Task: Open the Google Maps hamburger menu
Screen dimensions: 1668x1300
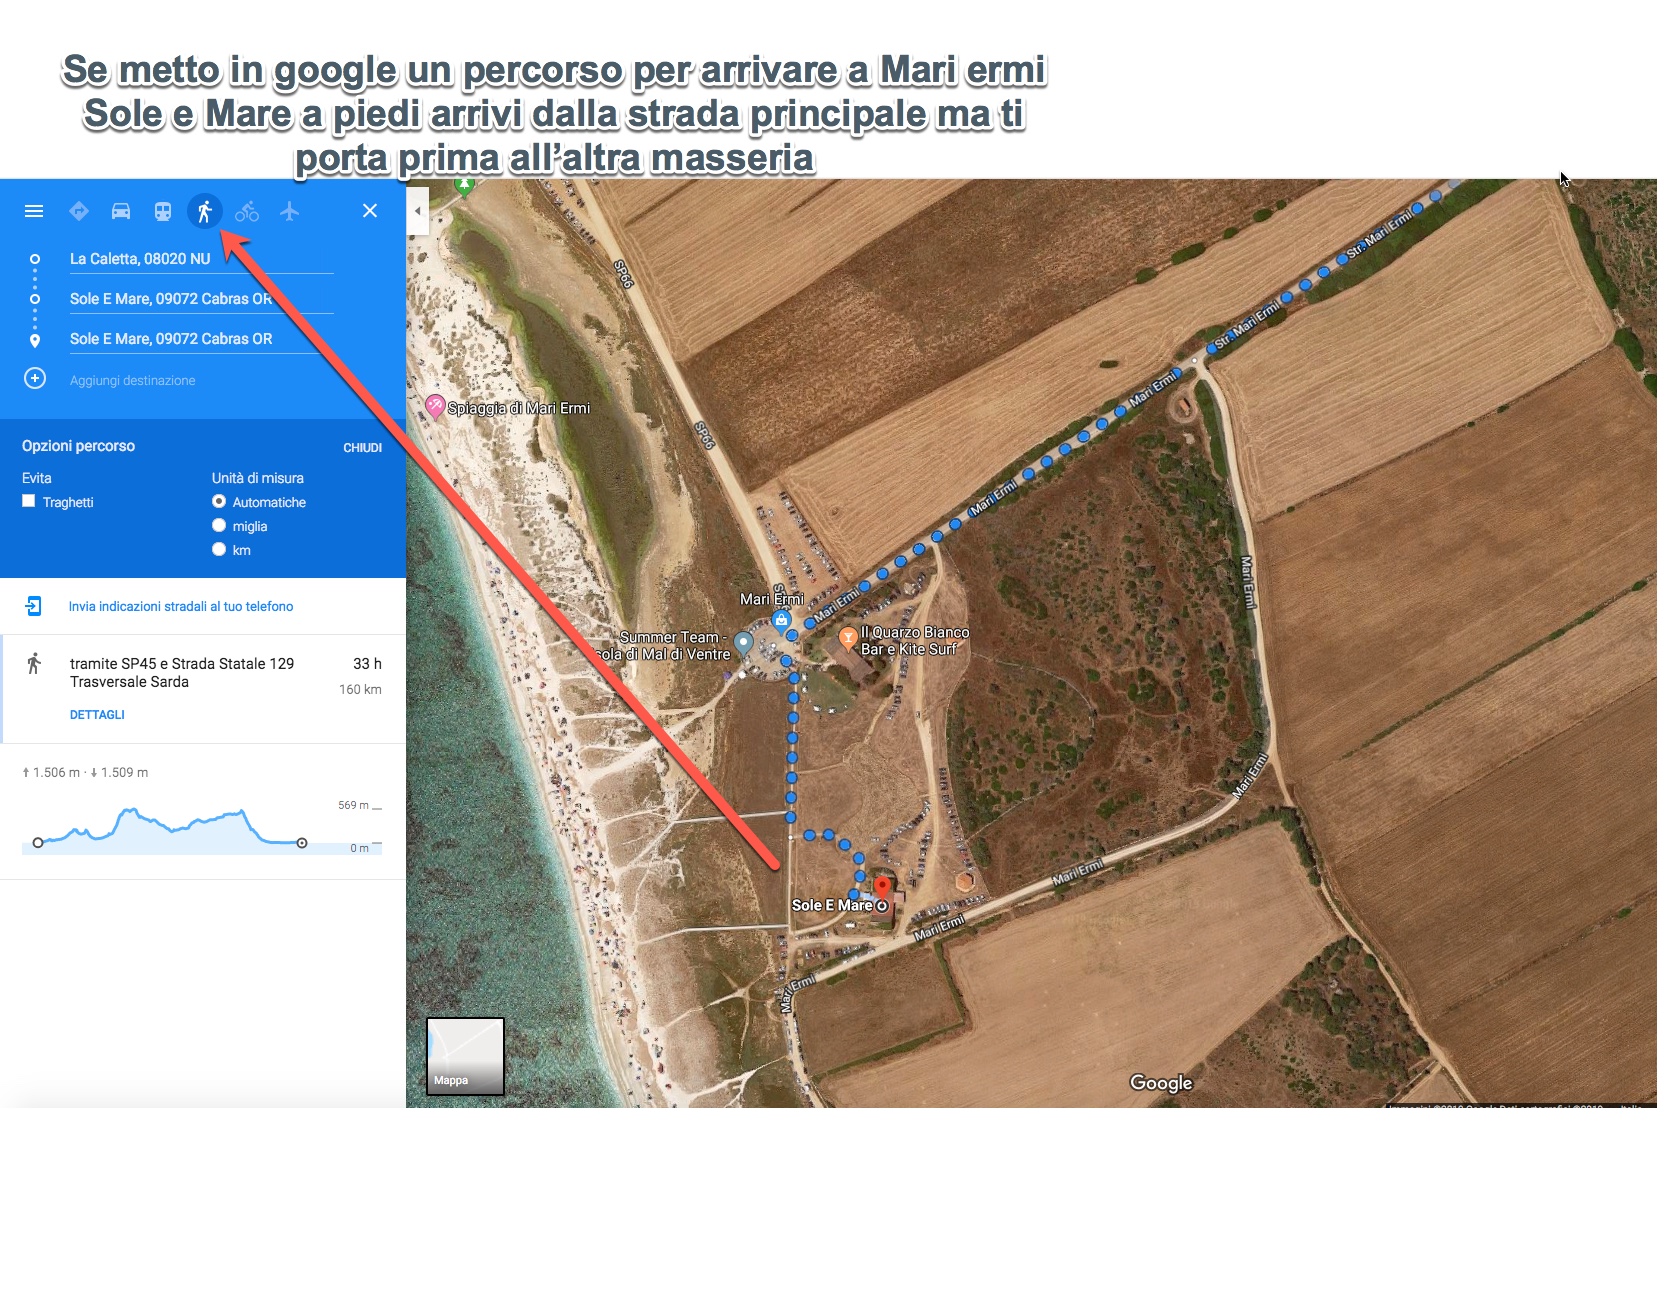Action: [x=34, y=211]
